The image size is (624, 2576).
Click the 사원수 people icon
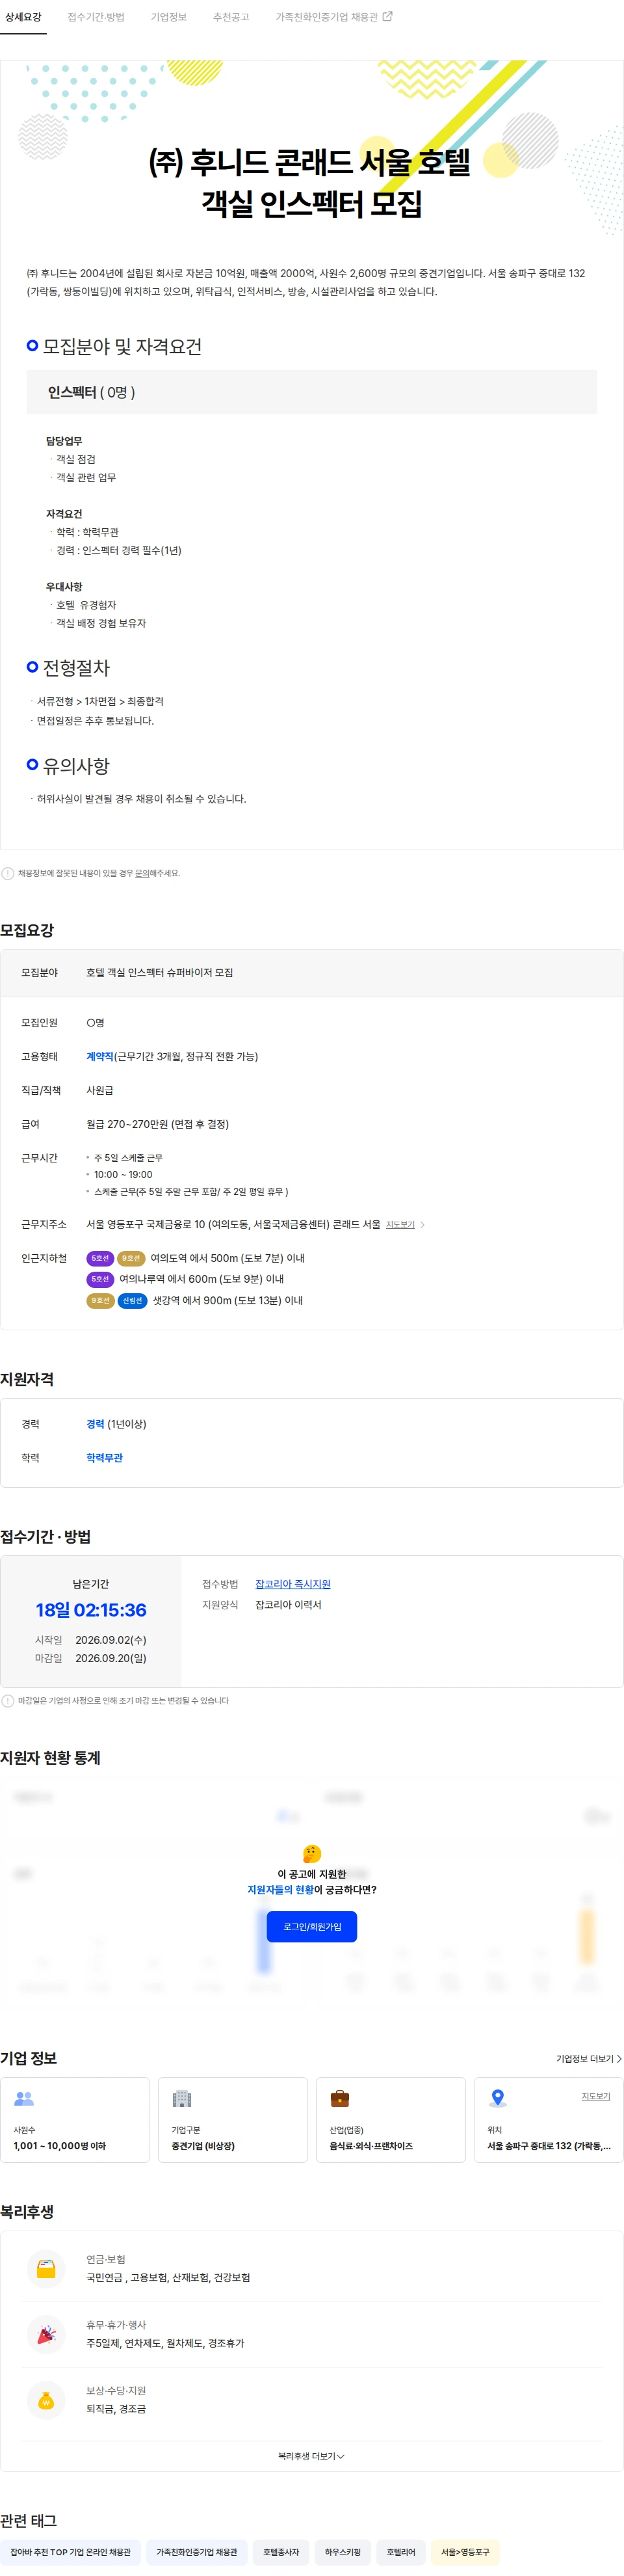click(24, 2098)
